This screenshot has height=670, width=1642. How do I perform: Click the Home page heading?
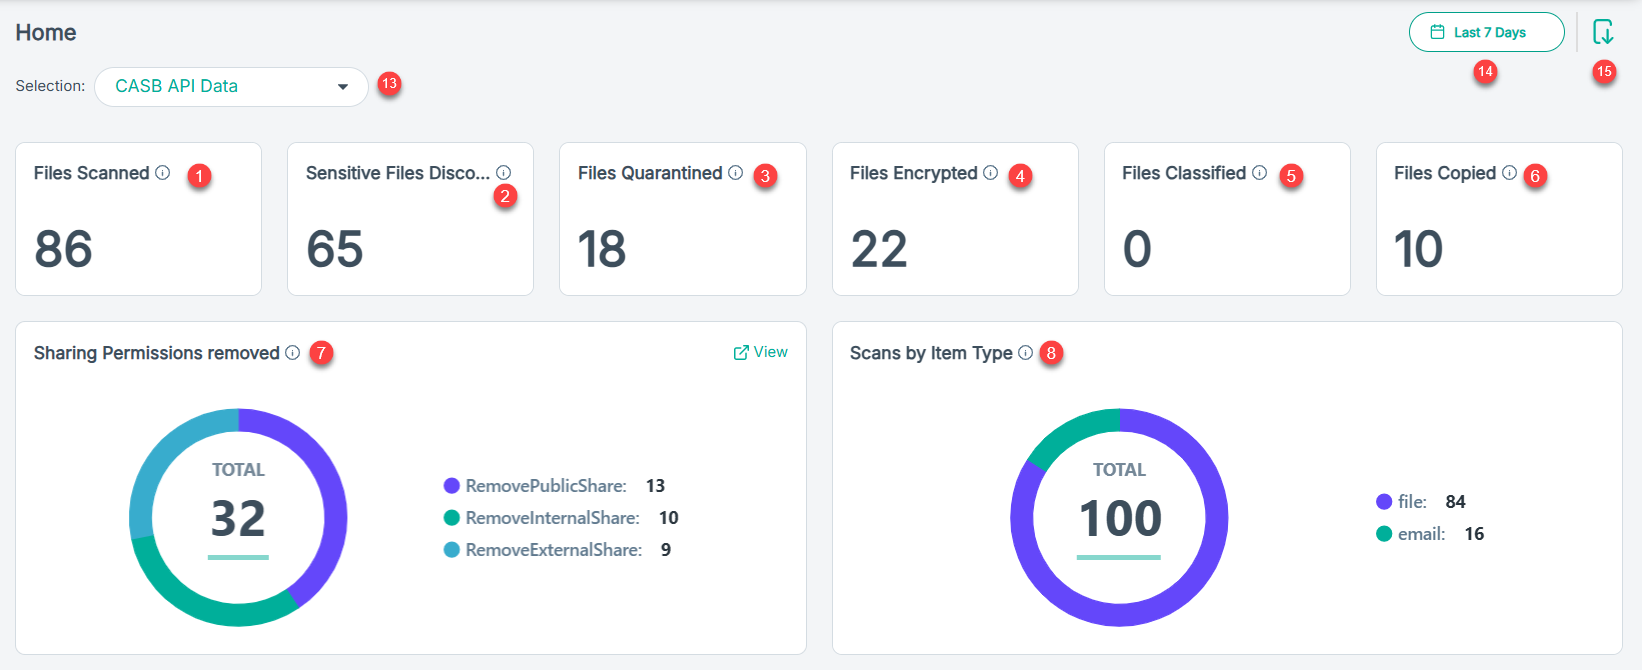point(46,33)
